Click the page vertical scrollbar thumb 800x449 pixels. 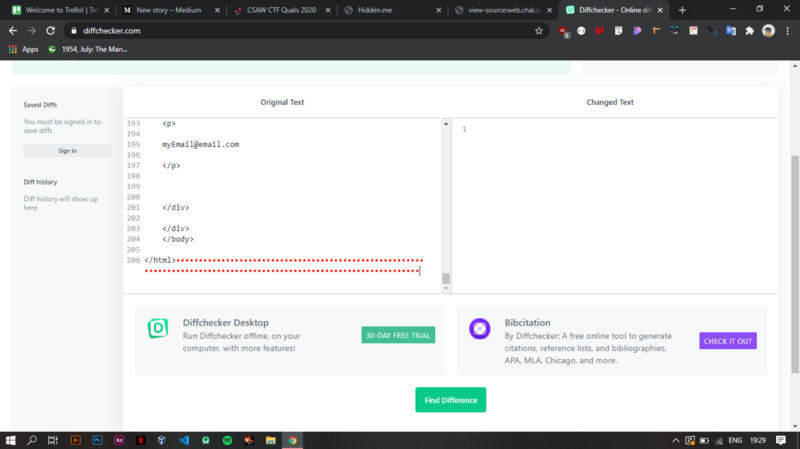795,264
